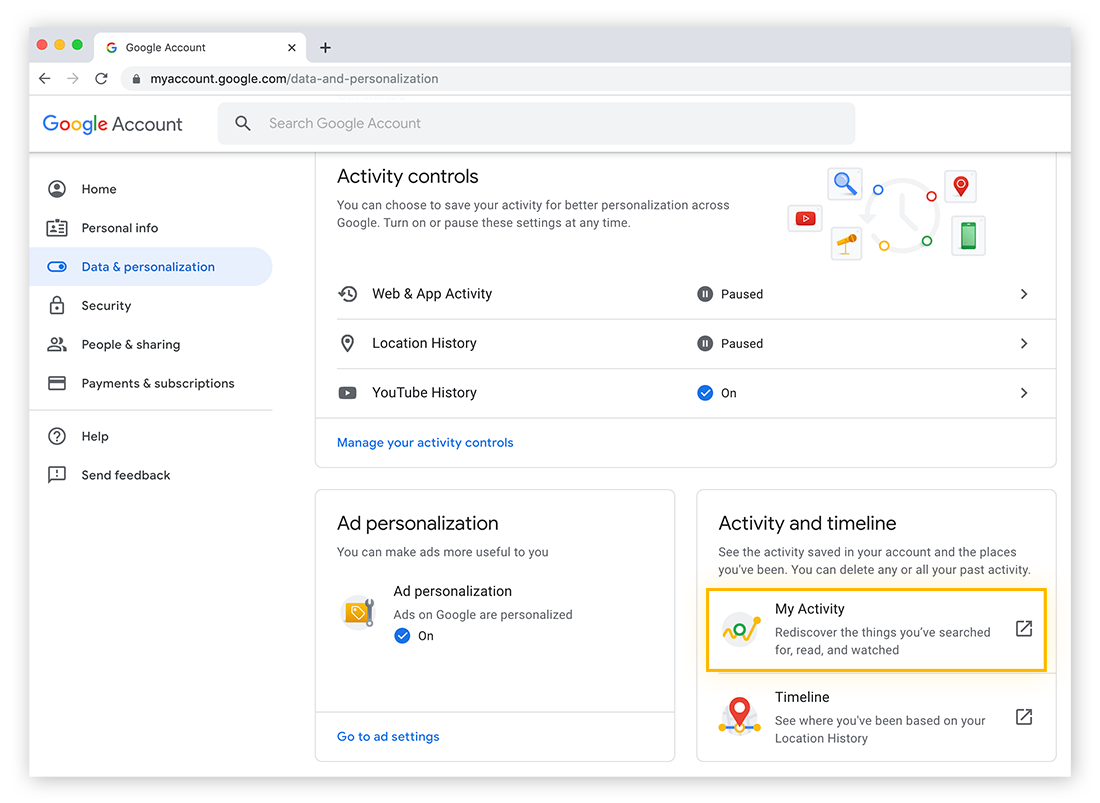This screenshot has width=1100, height=803.
Task: Open Timeline in a new tab icon
Action: point(1023,717)
